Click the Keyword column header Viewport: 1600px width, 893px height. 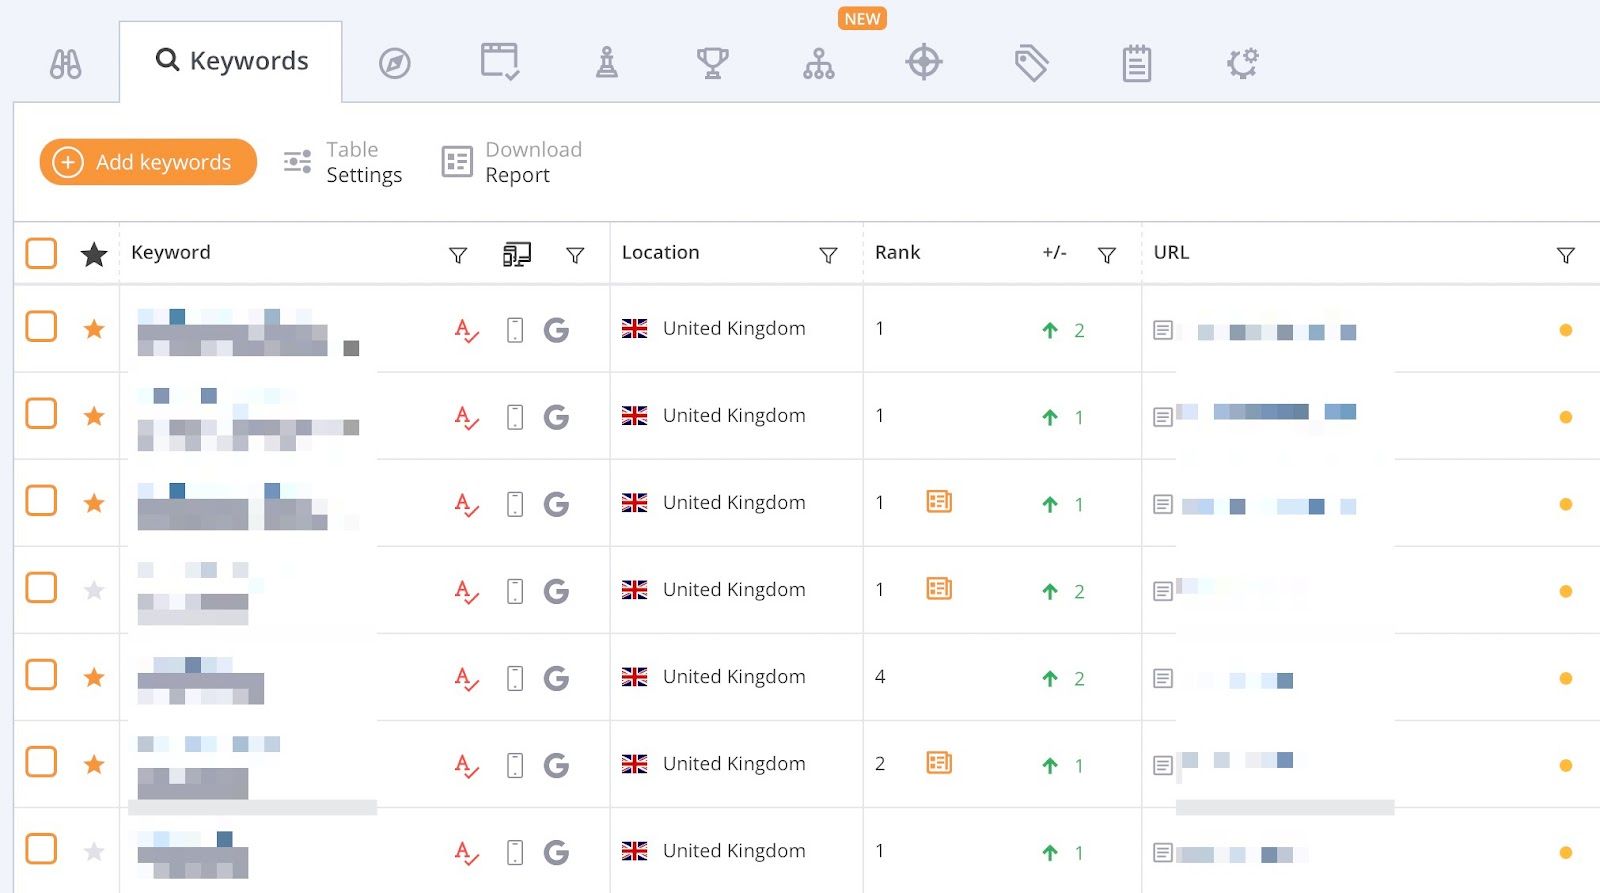coord(171,252)
